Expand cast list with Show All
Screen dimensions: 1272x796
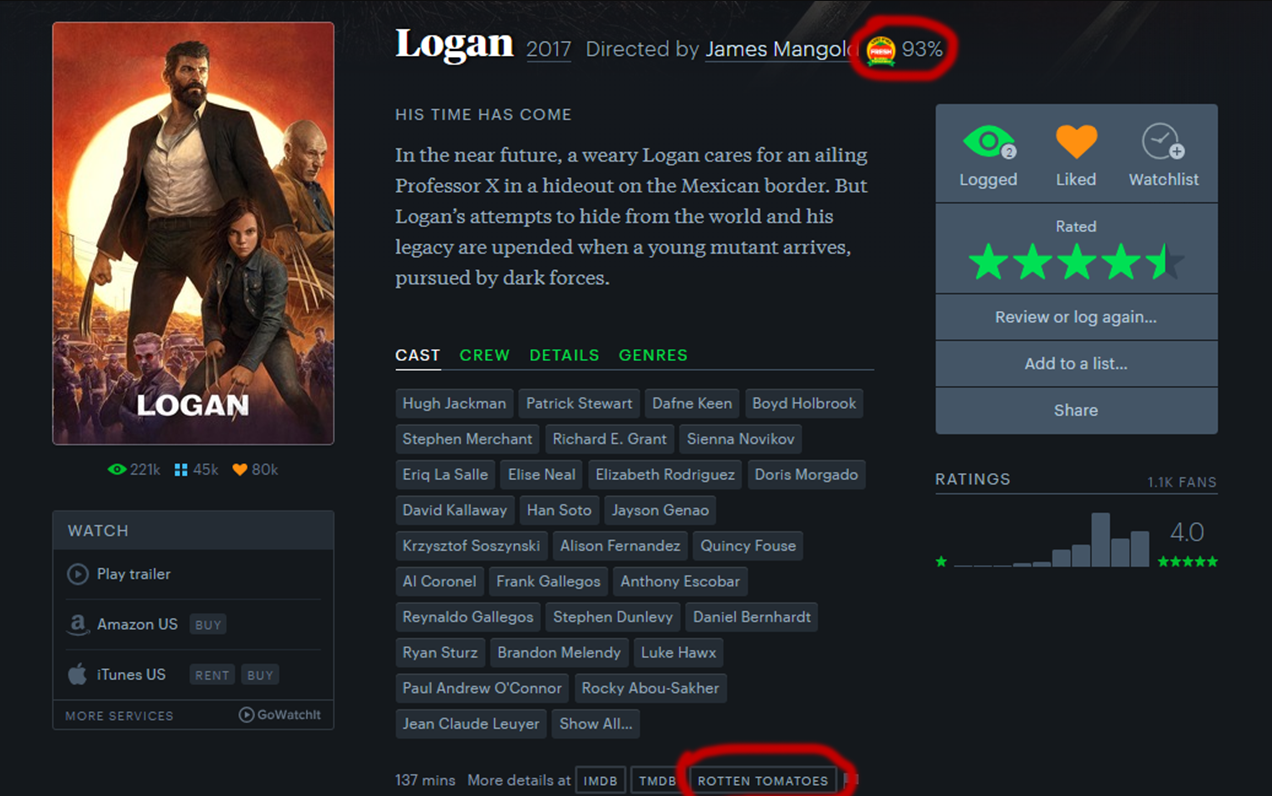pos(596,723)
